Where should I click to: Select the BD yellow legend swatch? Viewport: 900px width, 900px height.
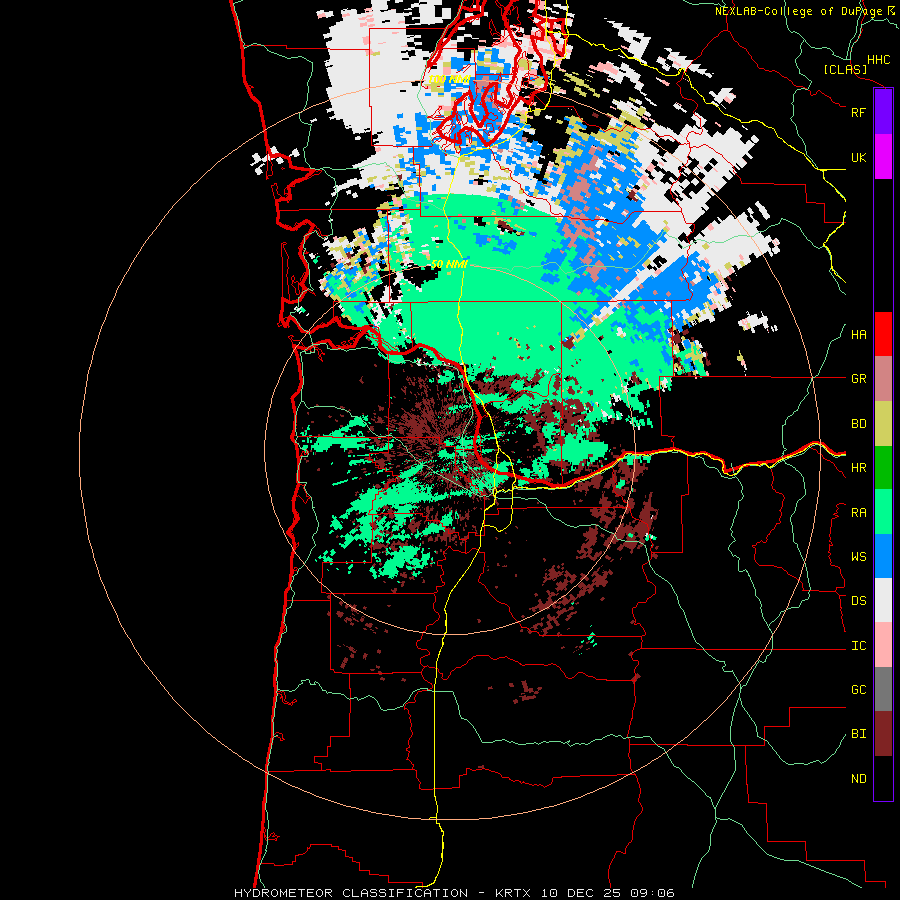(883, 423)
